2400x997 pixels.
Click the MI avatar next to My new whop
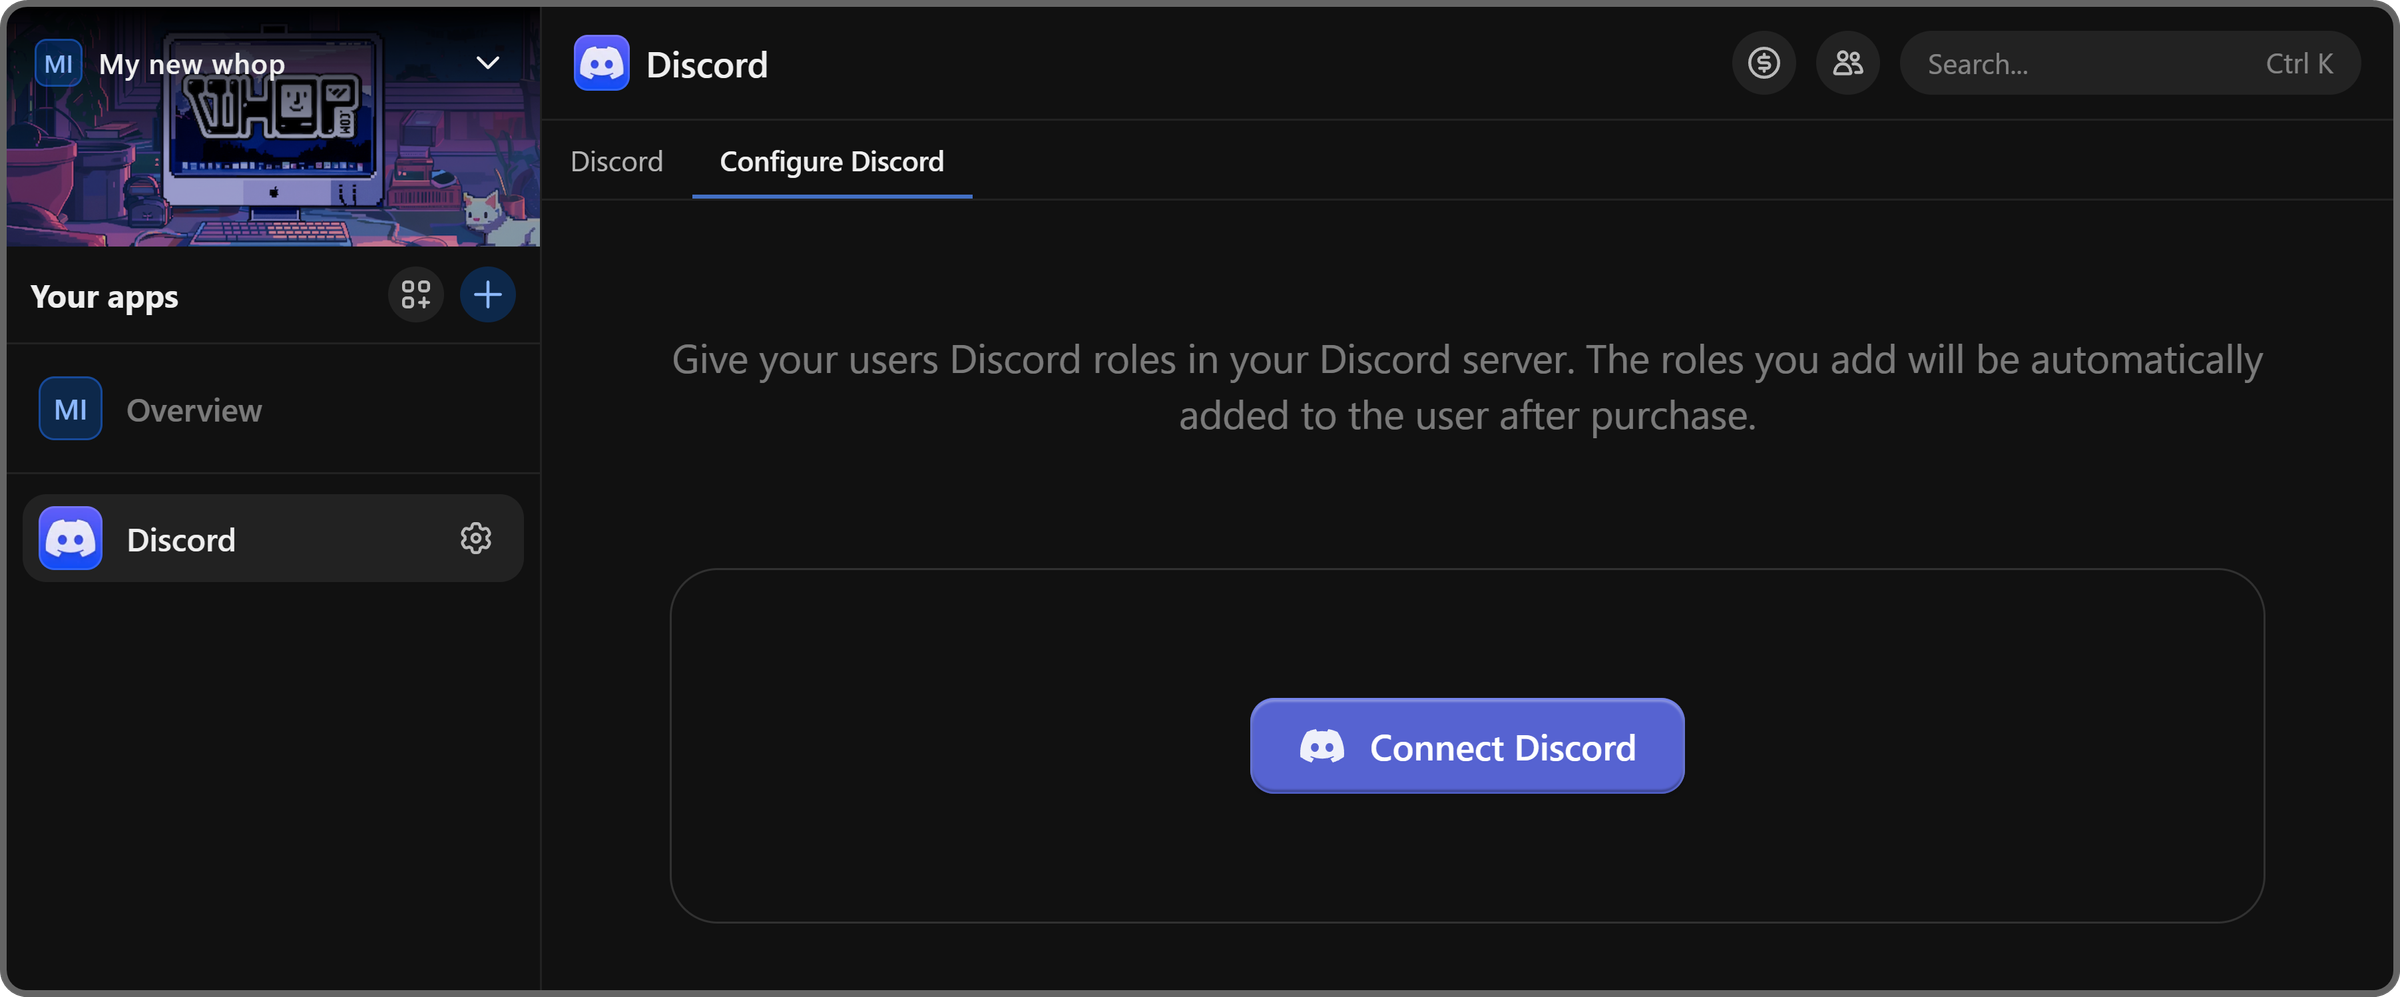[59, 62]
